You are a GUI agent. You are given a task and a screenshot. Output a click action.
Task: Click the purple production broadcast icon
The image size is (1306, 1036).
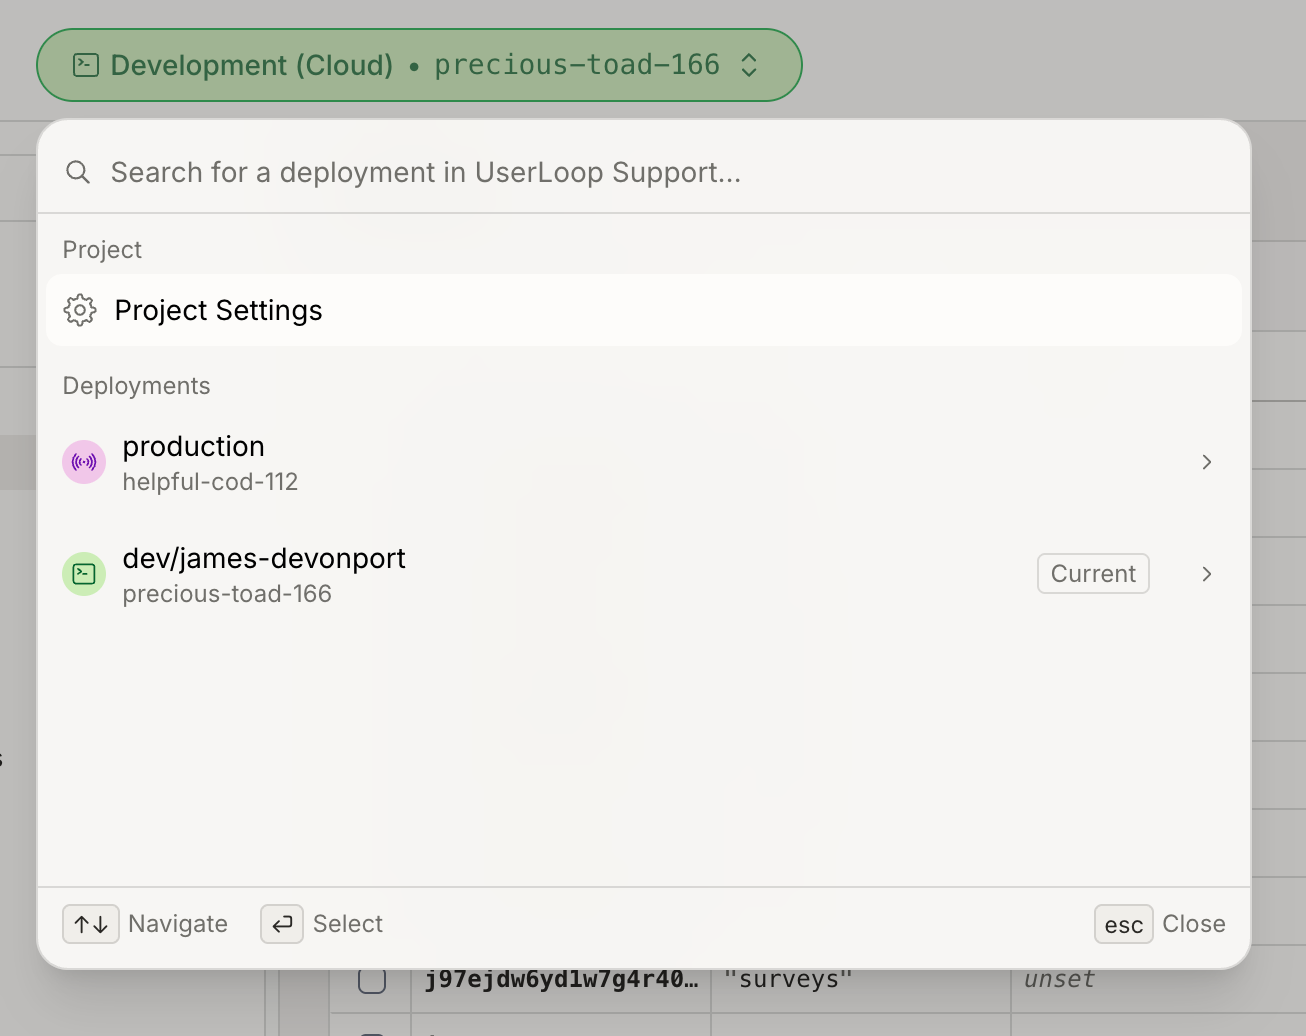pos(84,462)
